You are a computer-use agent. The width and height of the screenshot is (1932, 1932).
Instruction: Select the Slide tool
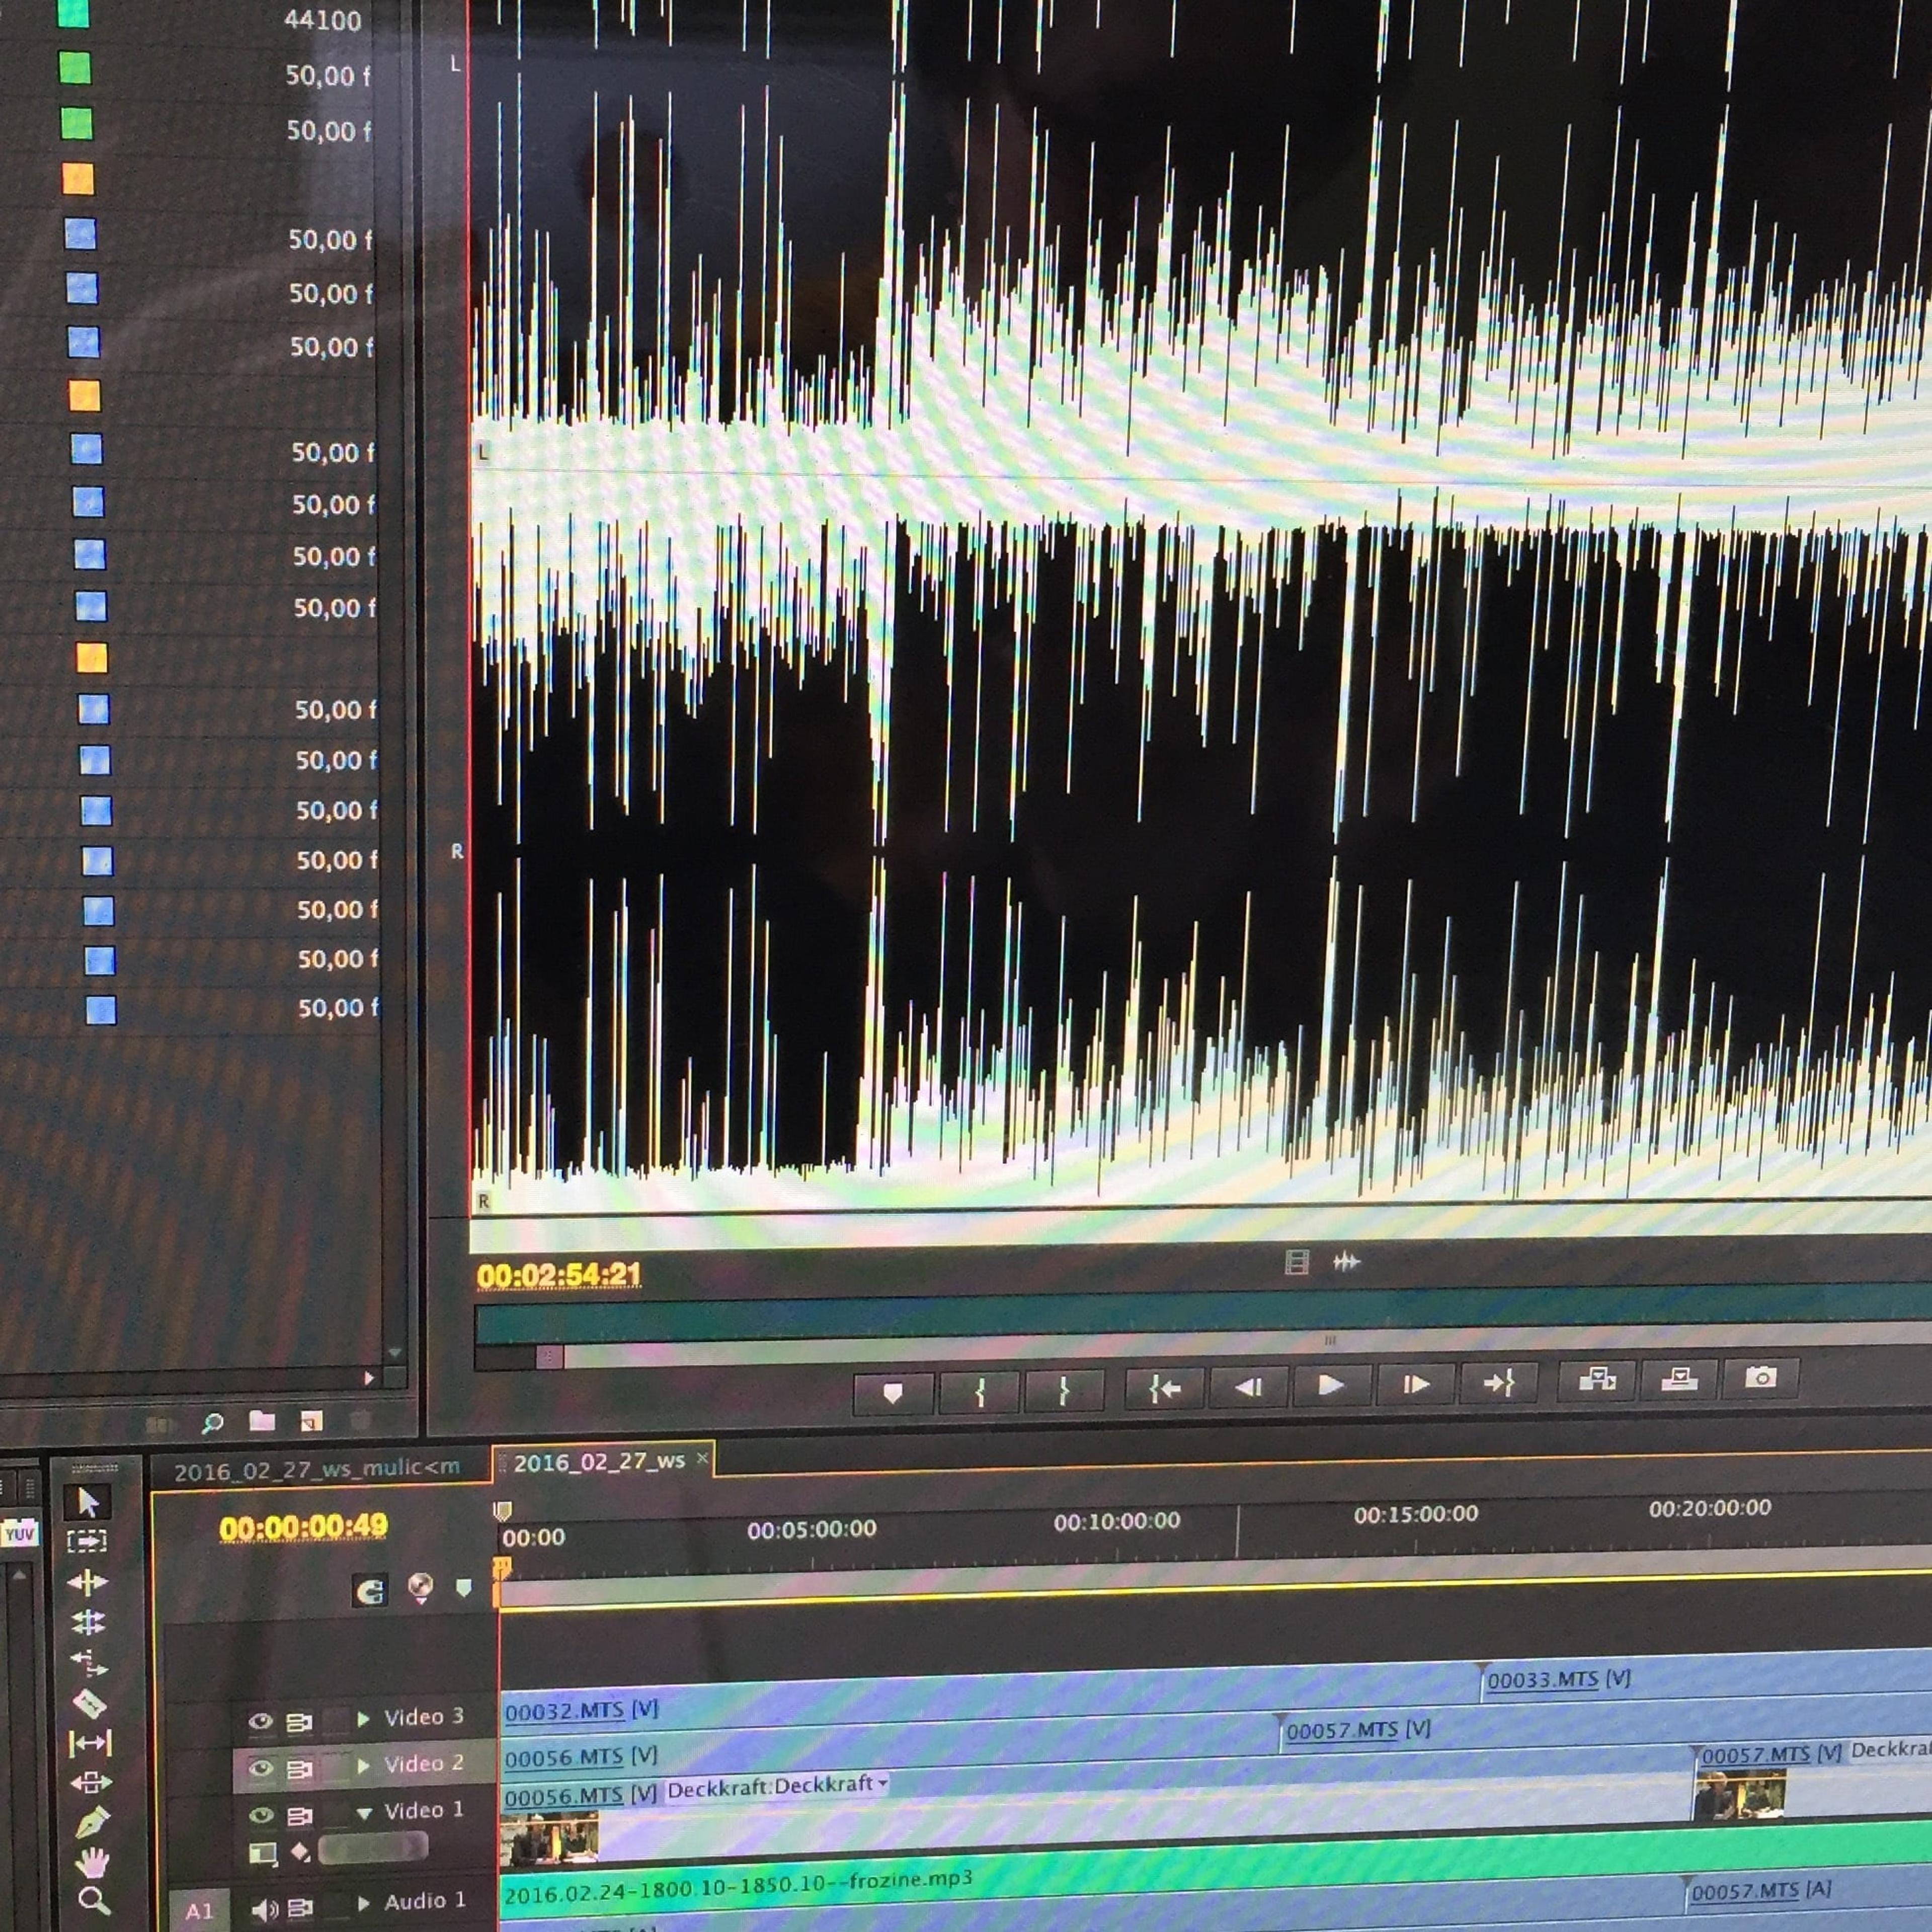(x=91, y=1782)
